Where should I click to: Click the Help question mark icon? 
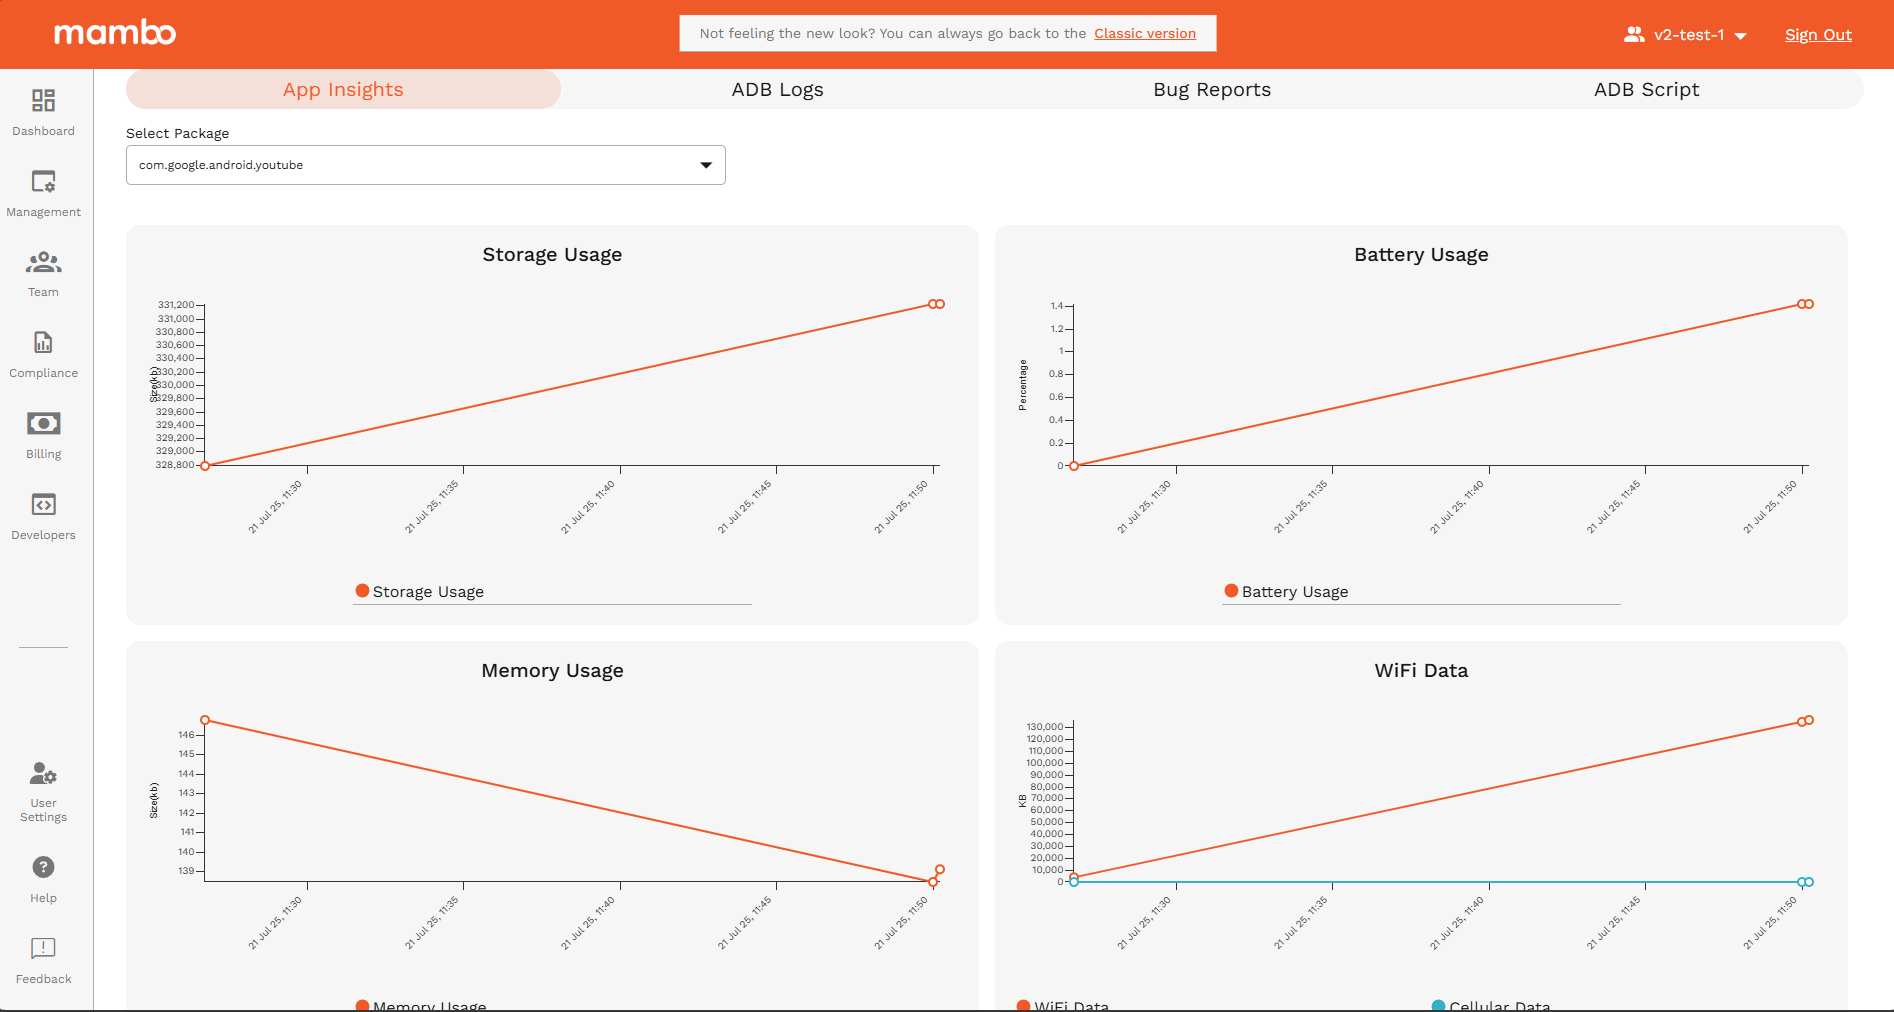(43, 867)
